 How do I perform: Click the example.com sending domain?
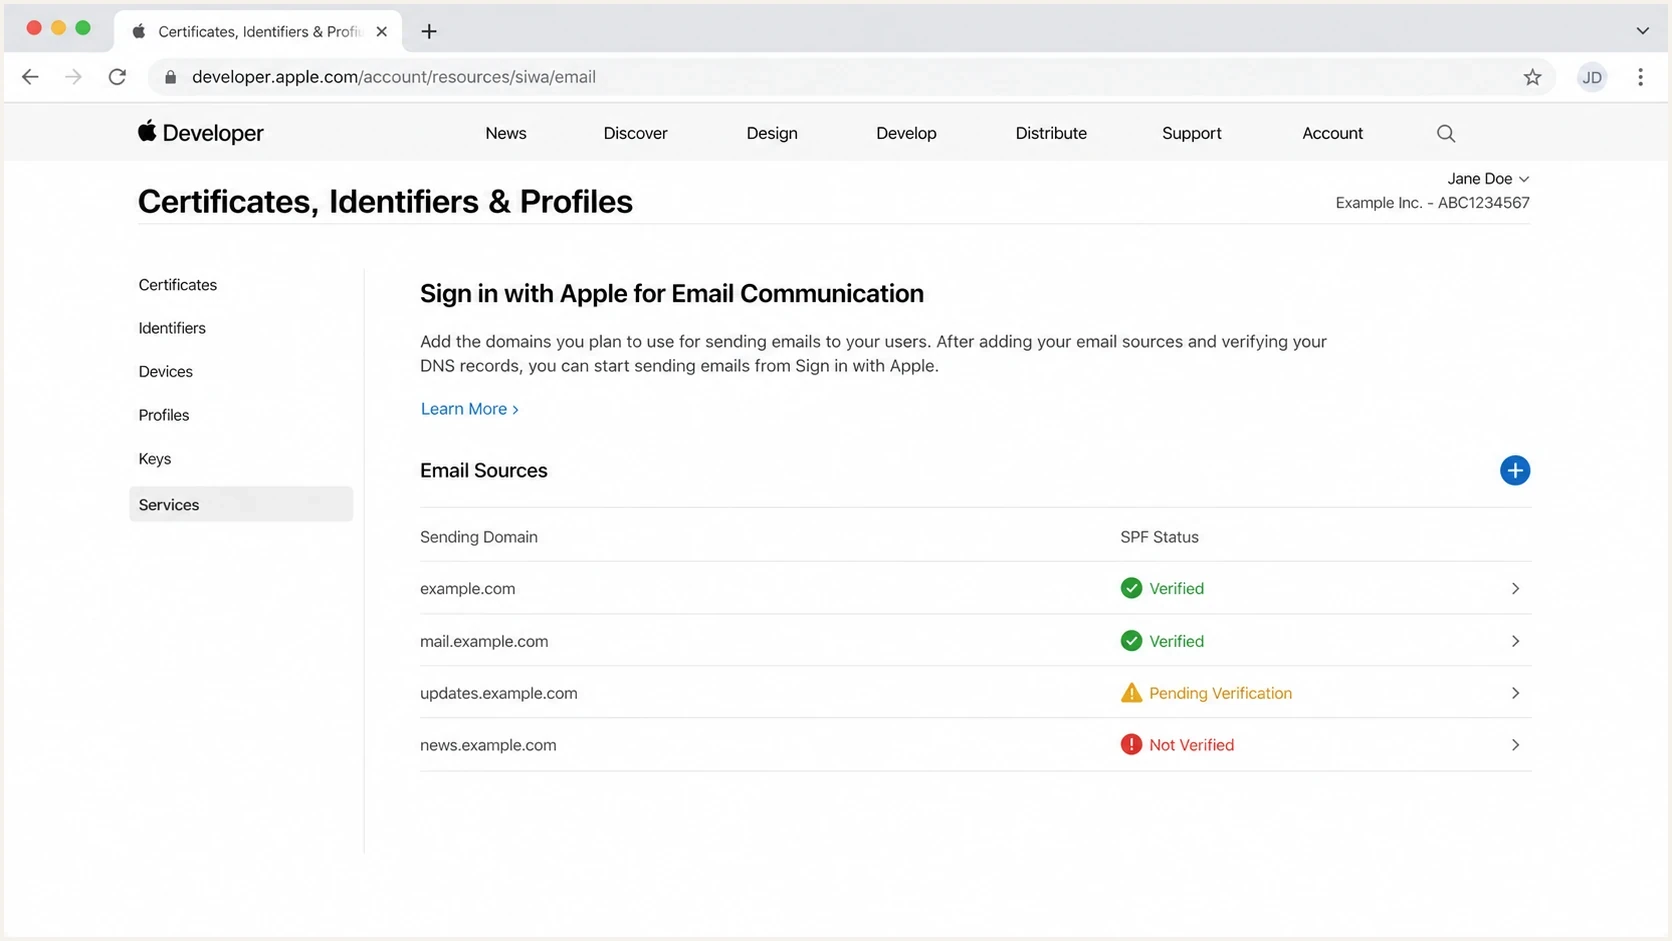point(468,589)
